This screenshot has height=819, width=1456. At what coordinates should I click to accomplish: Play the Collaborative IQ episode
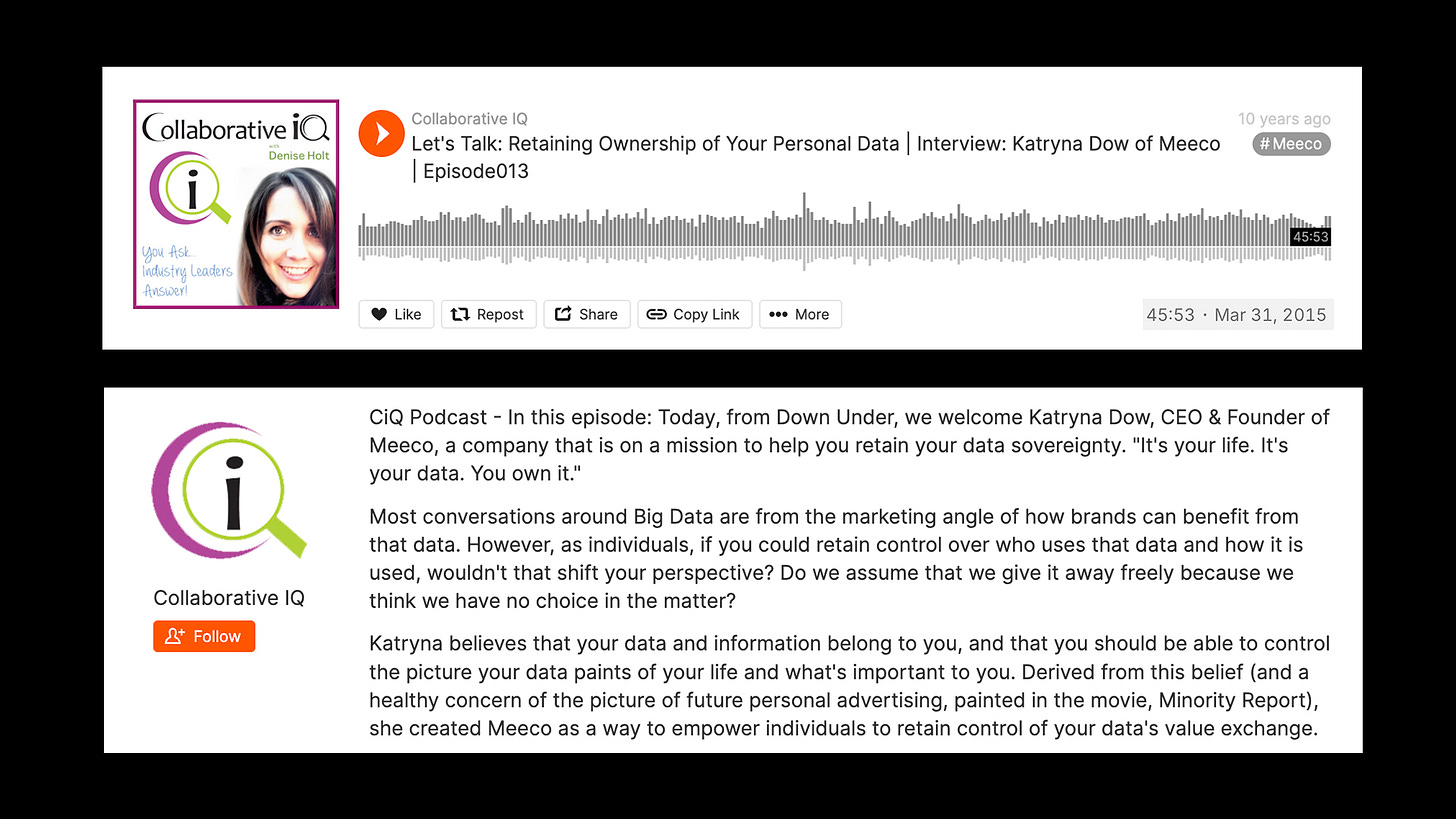click(381, 133)
